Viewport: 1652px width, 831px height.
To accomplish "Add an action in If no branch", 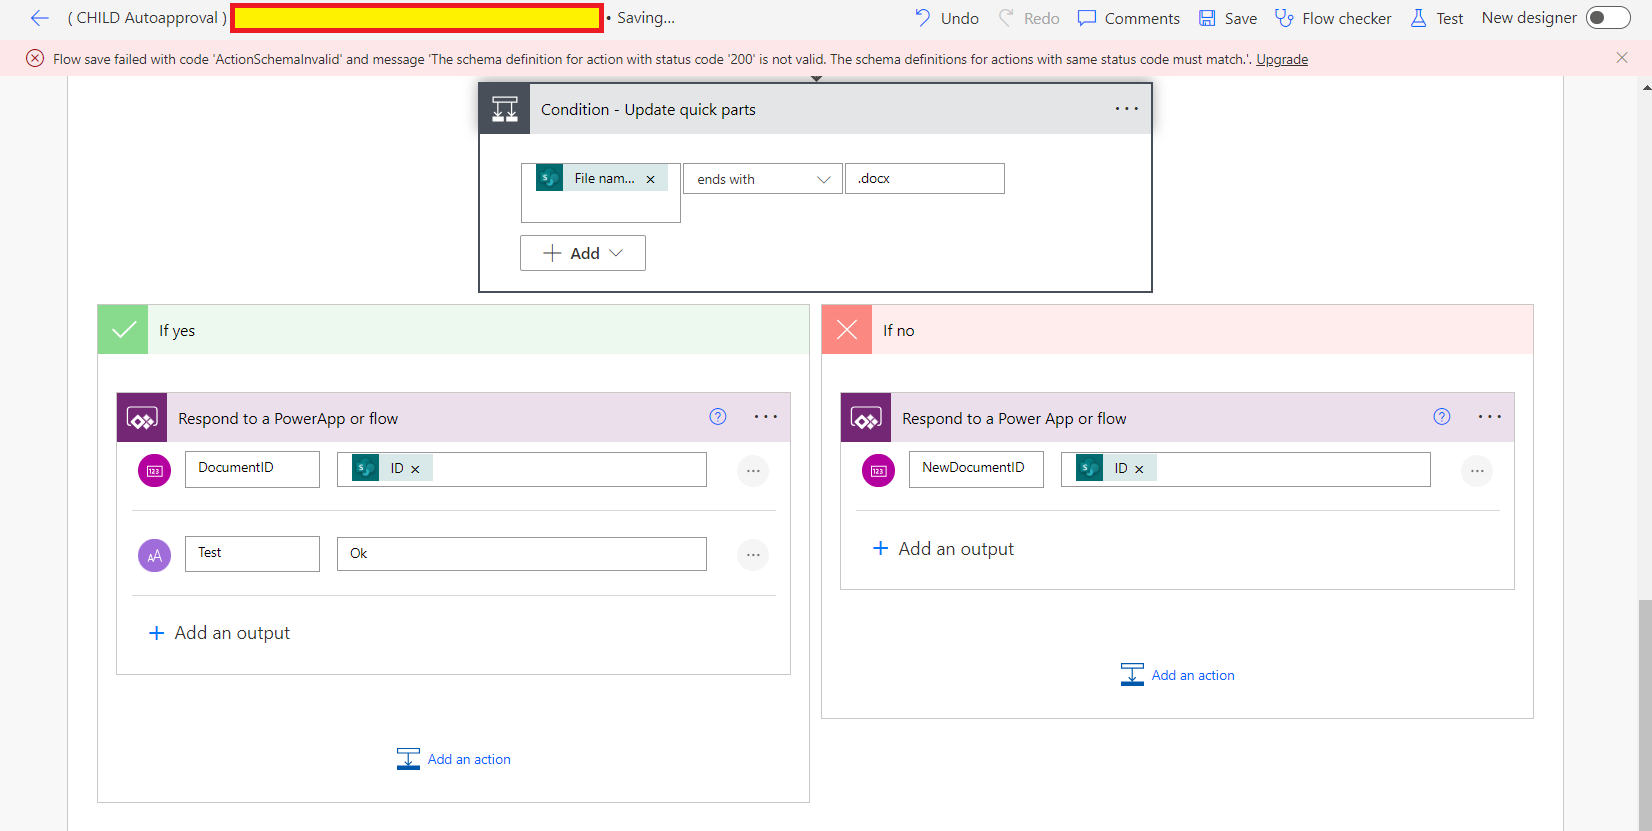I will click(1178, 675).
